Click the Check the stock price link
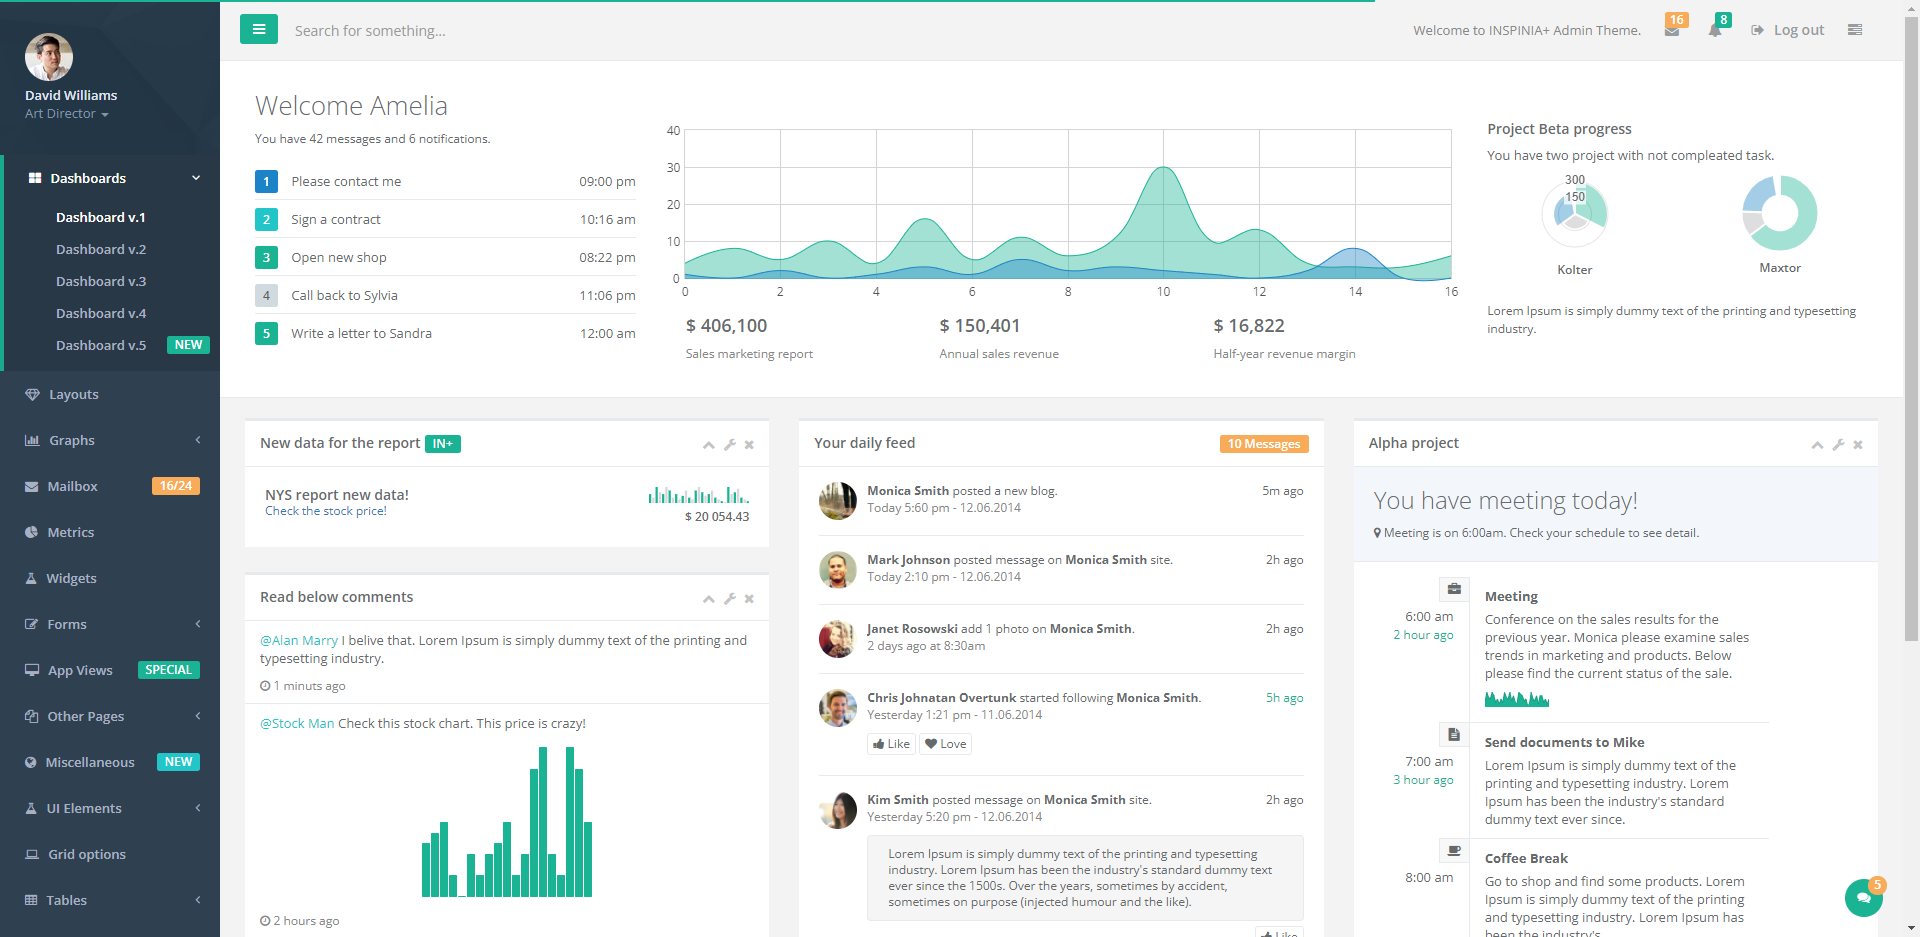The width and height of the screenshot is (1920, 937). tap(325, 511)
